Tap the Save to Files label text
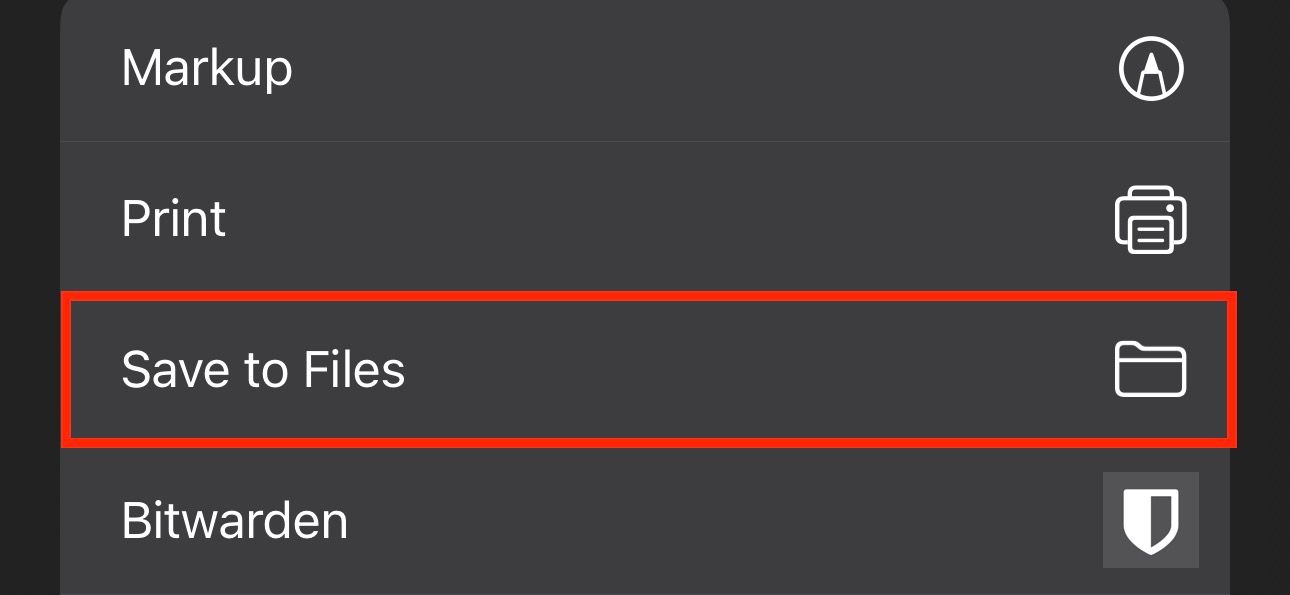The width and height of the screenshot is (1290, 595). 264,369
